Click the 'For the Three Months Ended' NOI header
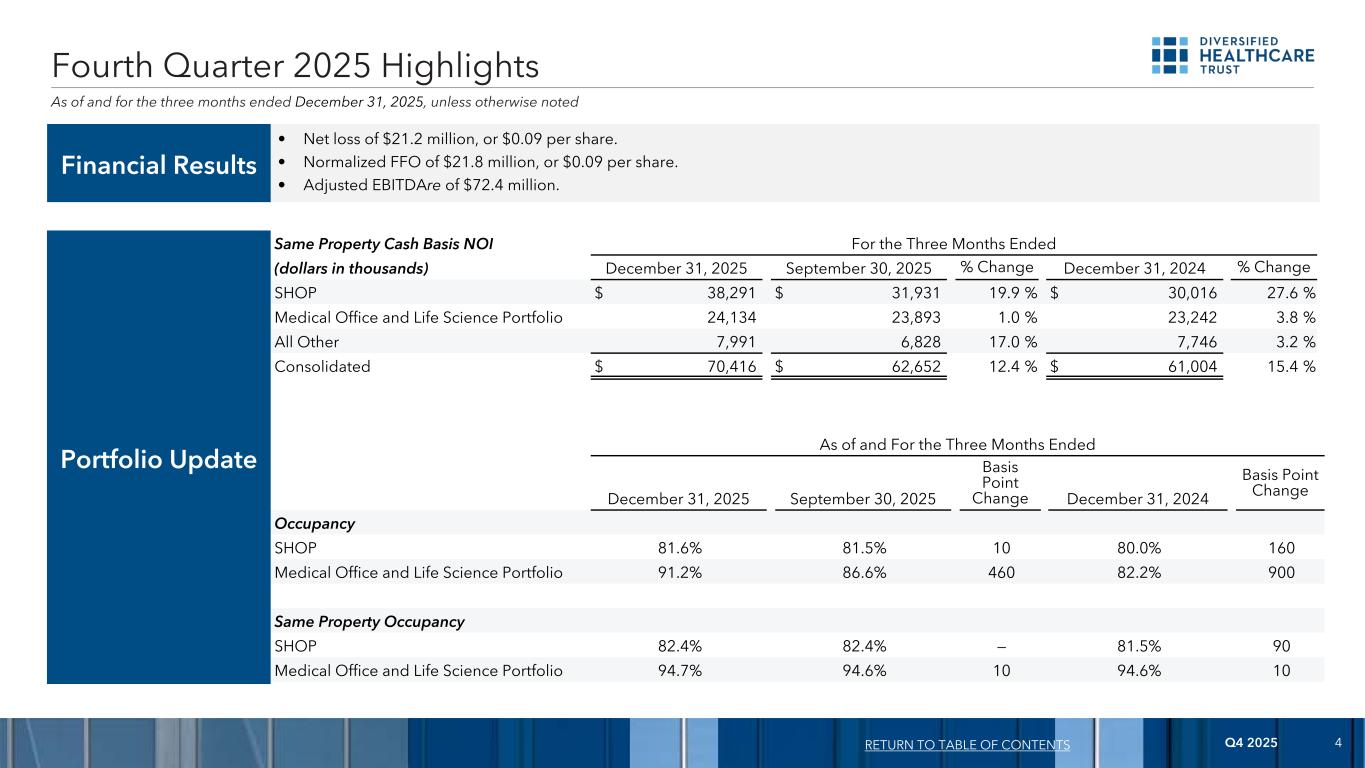 pos(953,243)
